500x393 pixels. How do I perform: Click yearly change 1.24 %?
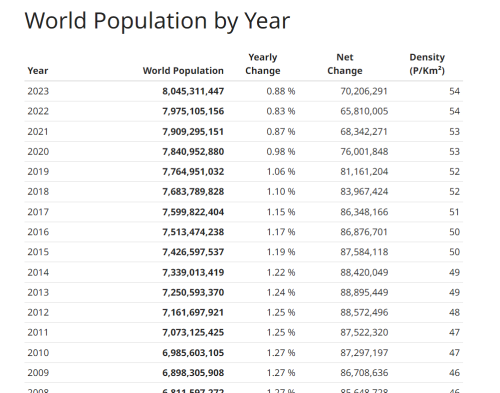point(281,293)
